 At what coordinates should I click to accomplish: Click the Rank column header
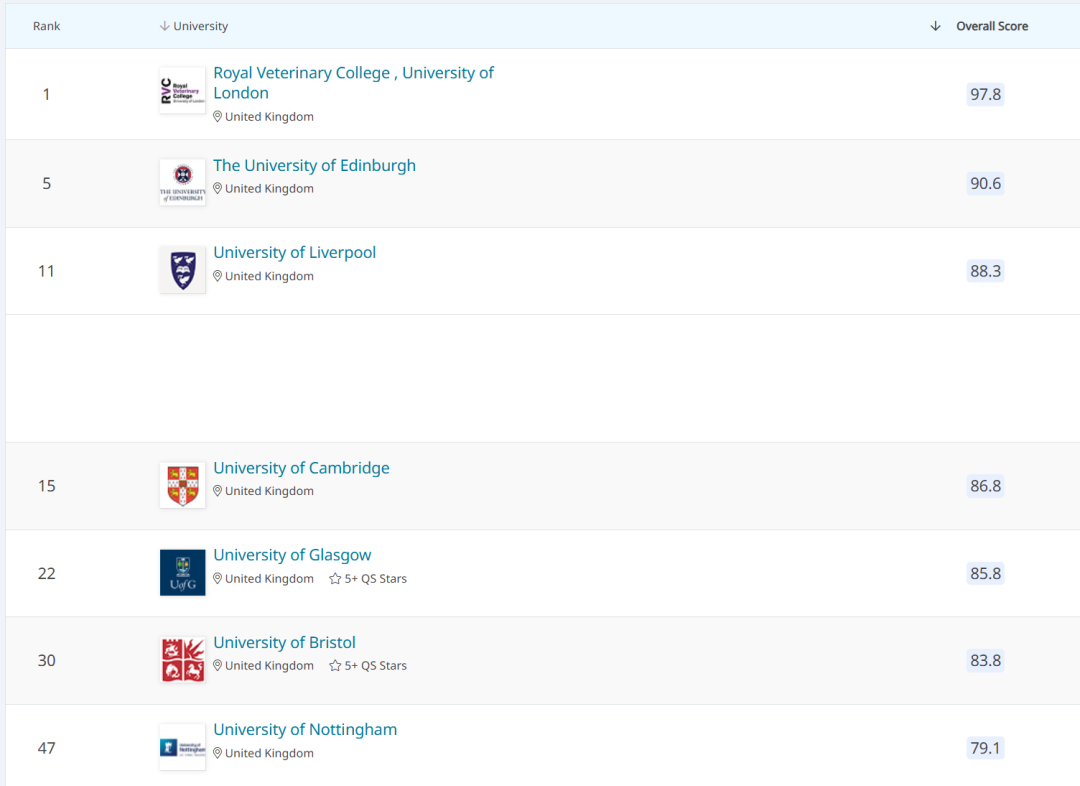click(46, 26)
